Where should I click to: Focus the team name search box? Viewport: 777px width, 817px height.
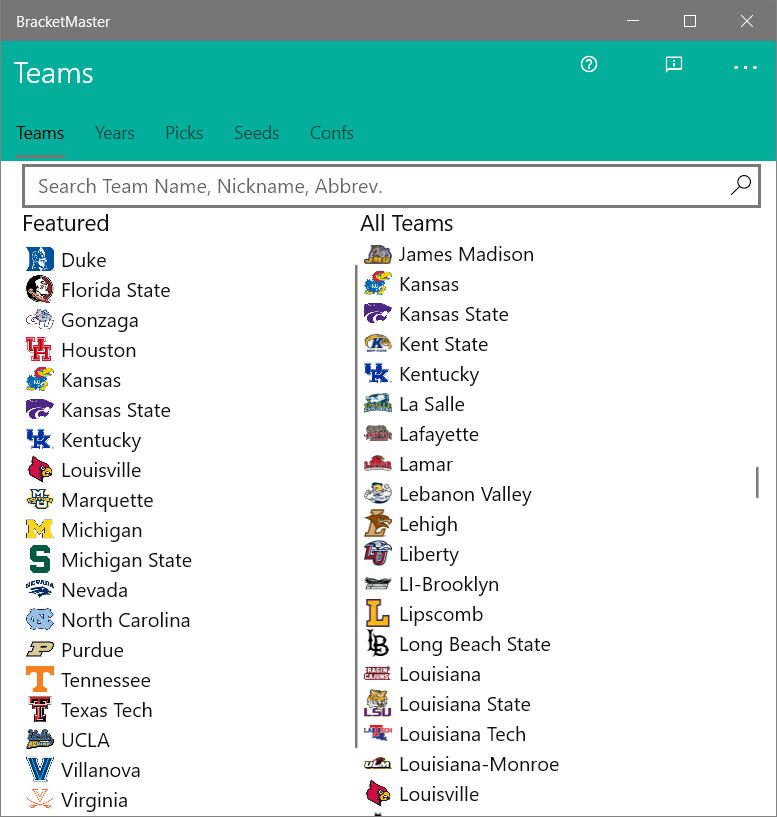click(x=391, y=185)
